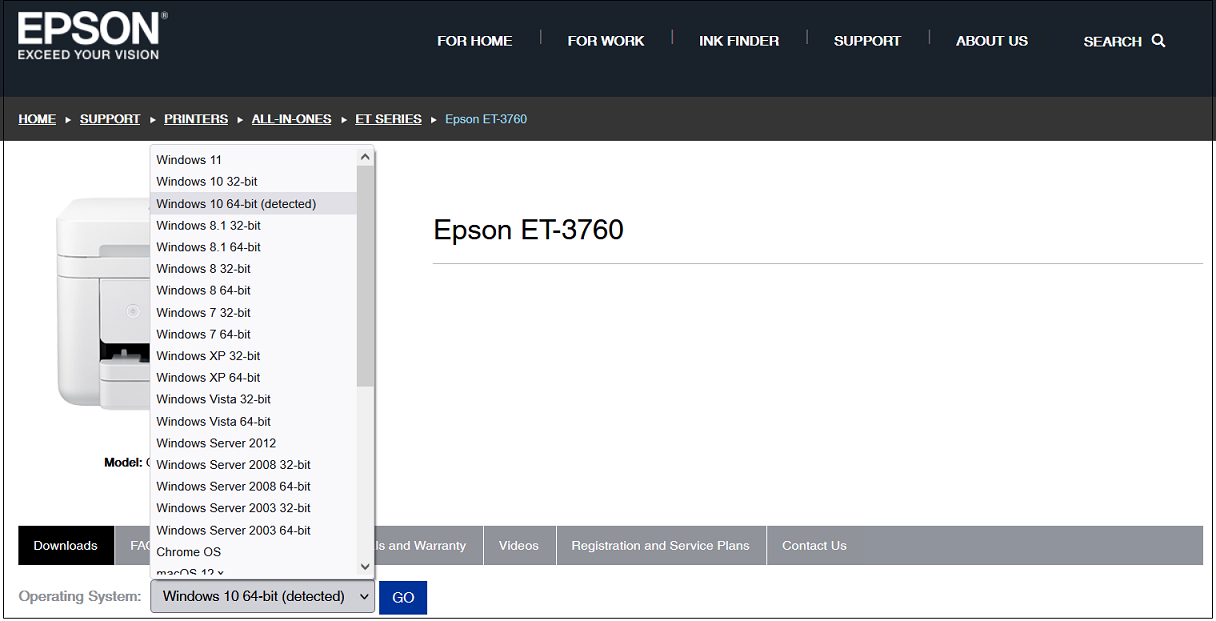
Task: Choose Windows XP 64-bit in list
Action: click(254, 378)
